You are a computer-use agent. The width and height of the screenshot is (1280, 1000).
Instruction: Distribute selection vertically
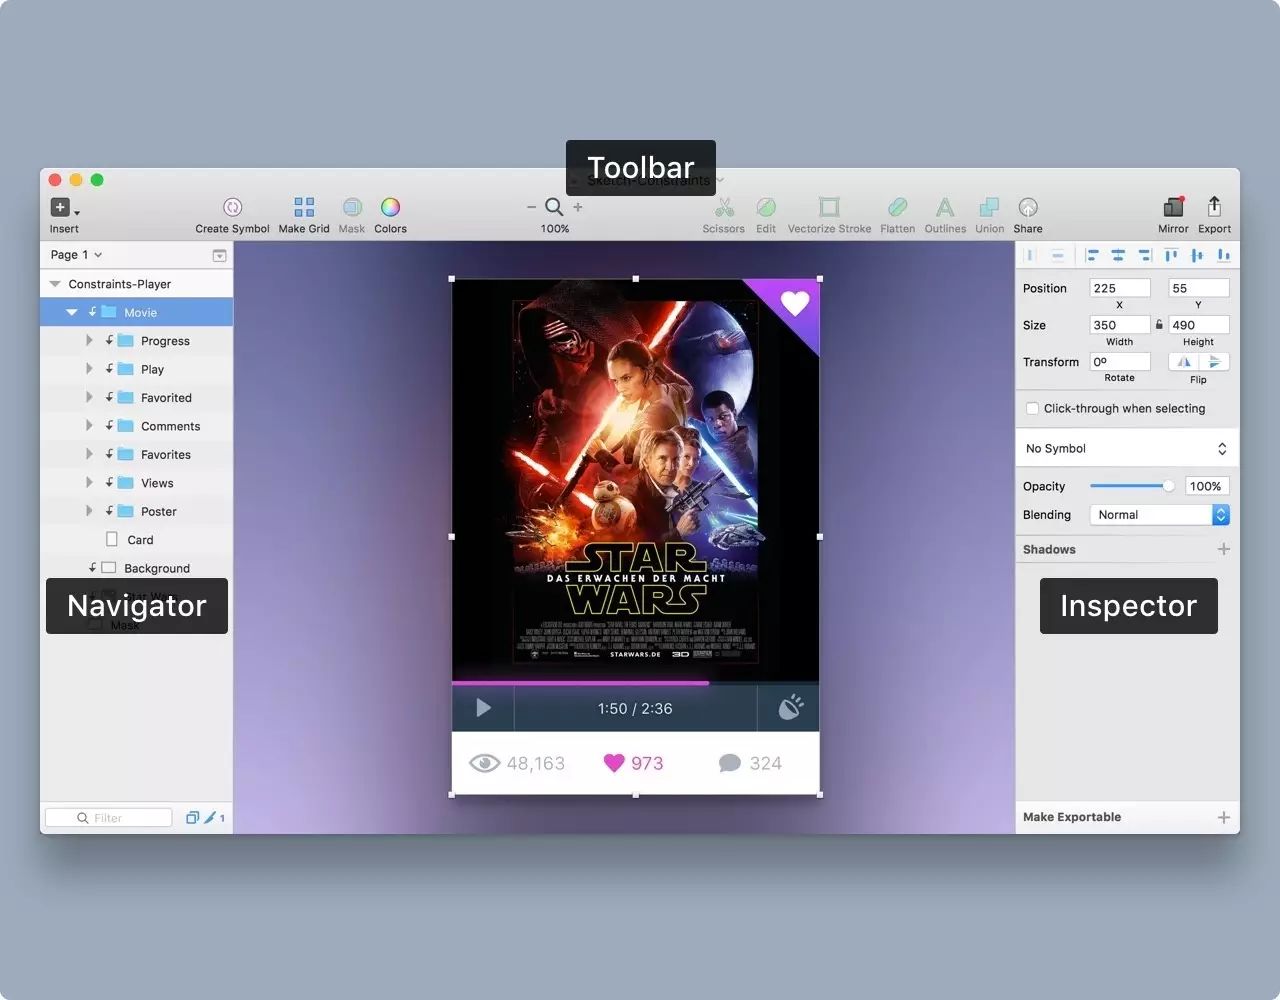(1058, 256)
